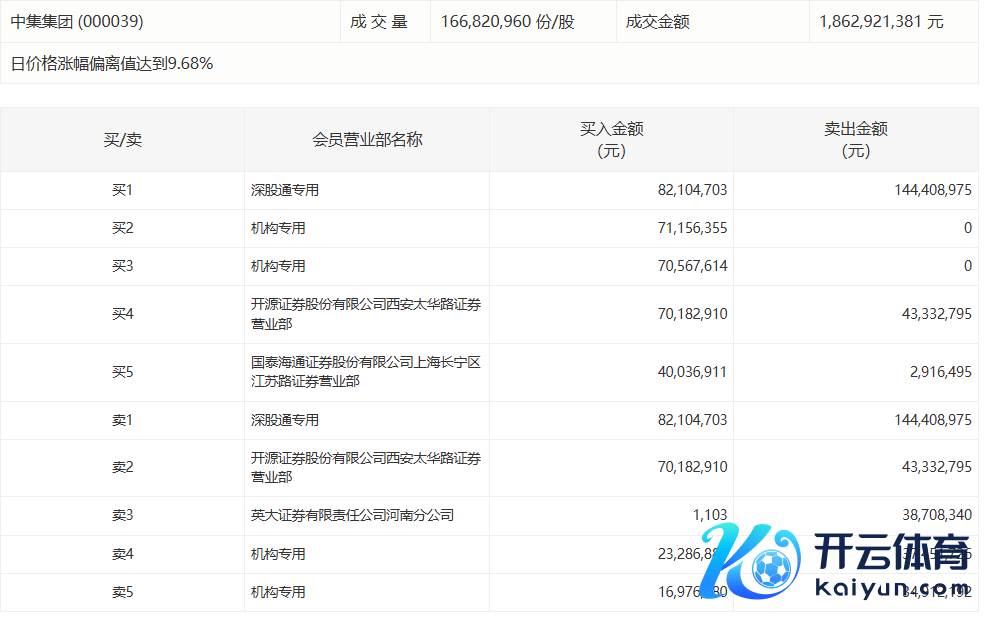The width and height of the screenshot is (984, 621).
Task: Open 国泰海通证券上海长宁区江苏路 branch name
Action: tap(365, 372)
